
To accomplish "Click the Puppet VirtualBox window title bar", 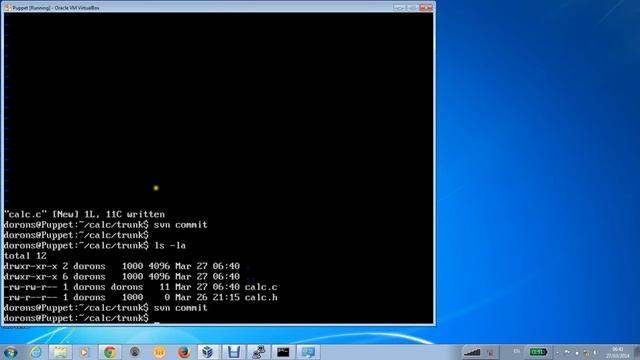I will 218,7.
